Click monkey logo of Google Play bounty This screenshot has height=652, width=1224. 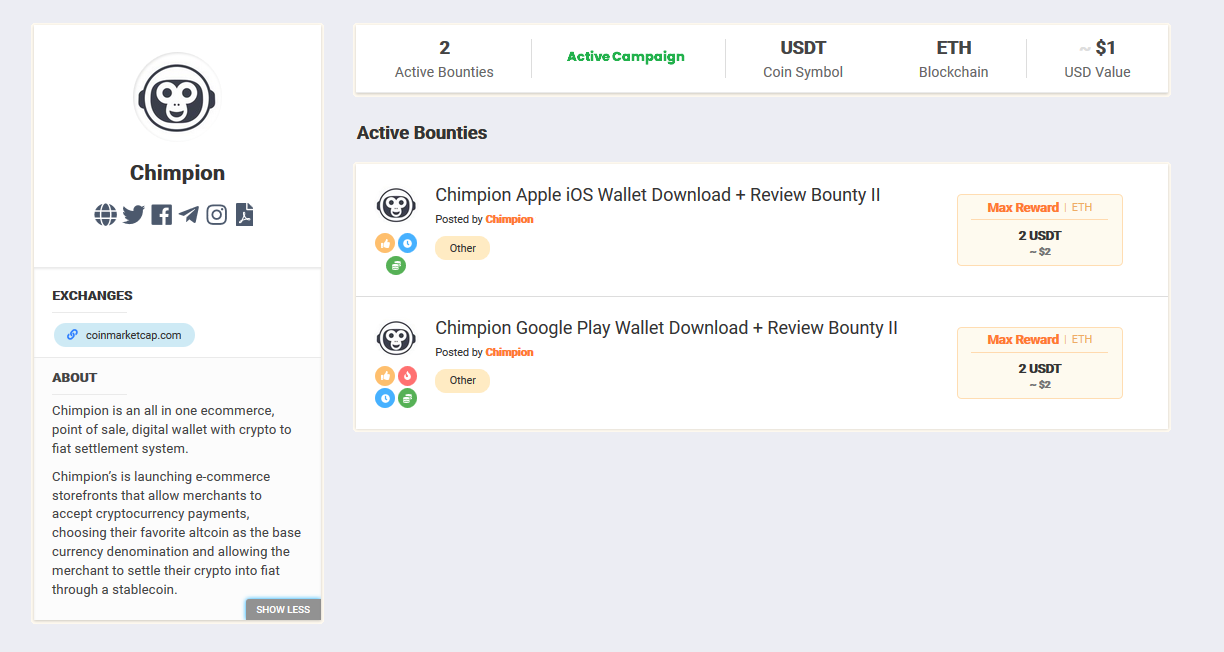pyautogui.click(x=396, y=338)
